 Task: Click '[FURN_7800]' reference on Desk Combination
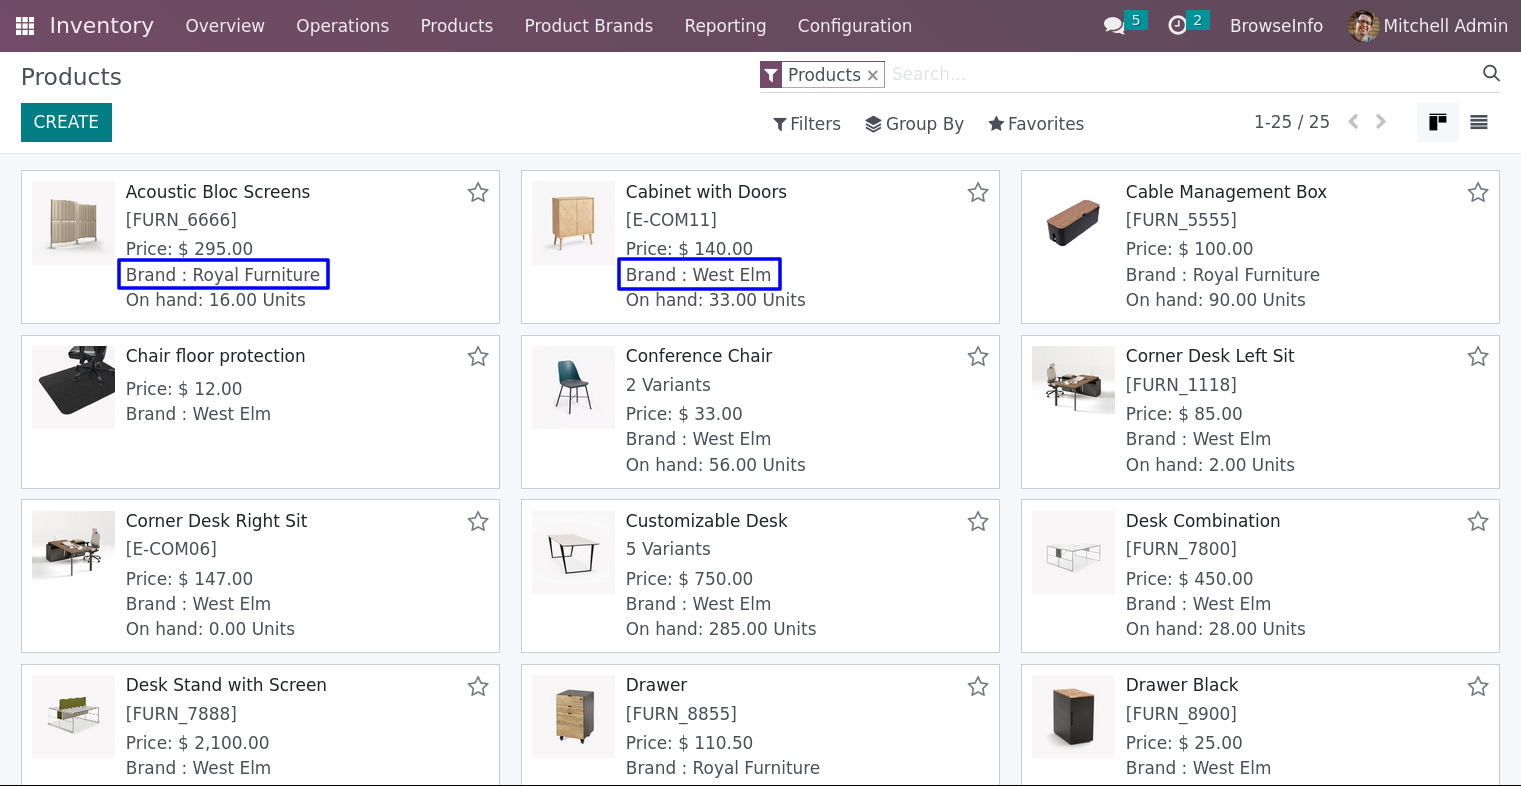(x=1181, y=549)
